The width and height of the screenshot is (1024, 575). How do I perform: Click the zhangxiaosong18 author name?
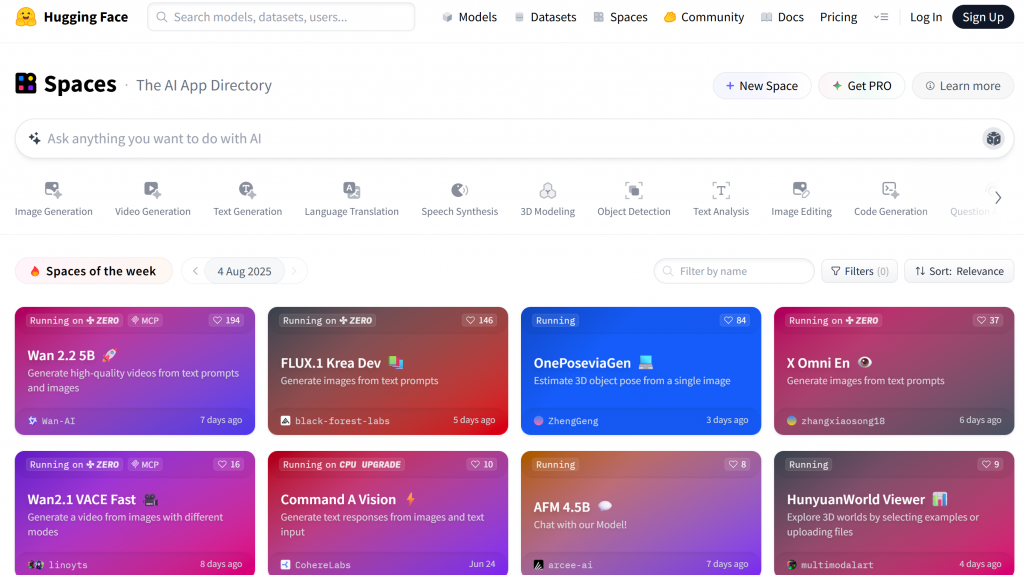(x=842, y=421)
